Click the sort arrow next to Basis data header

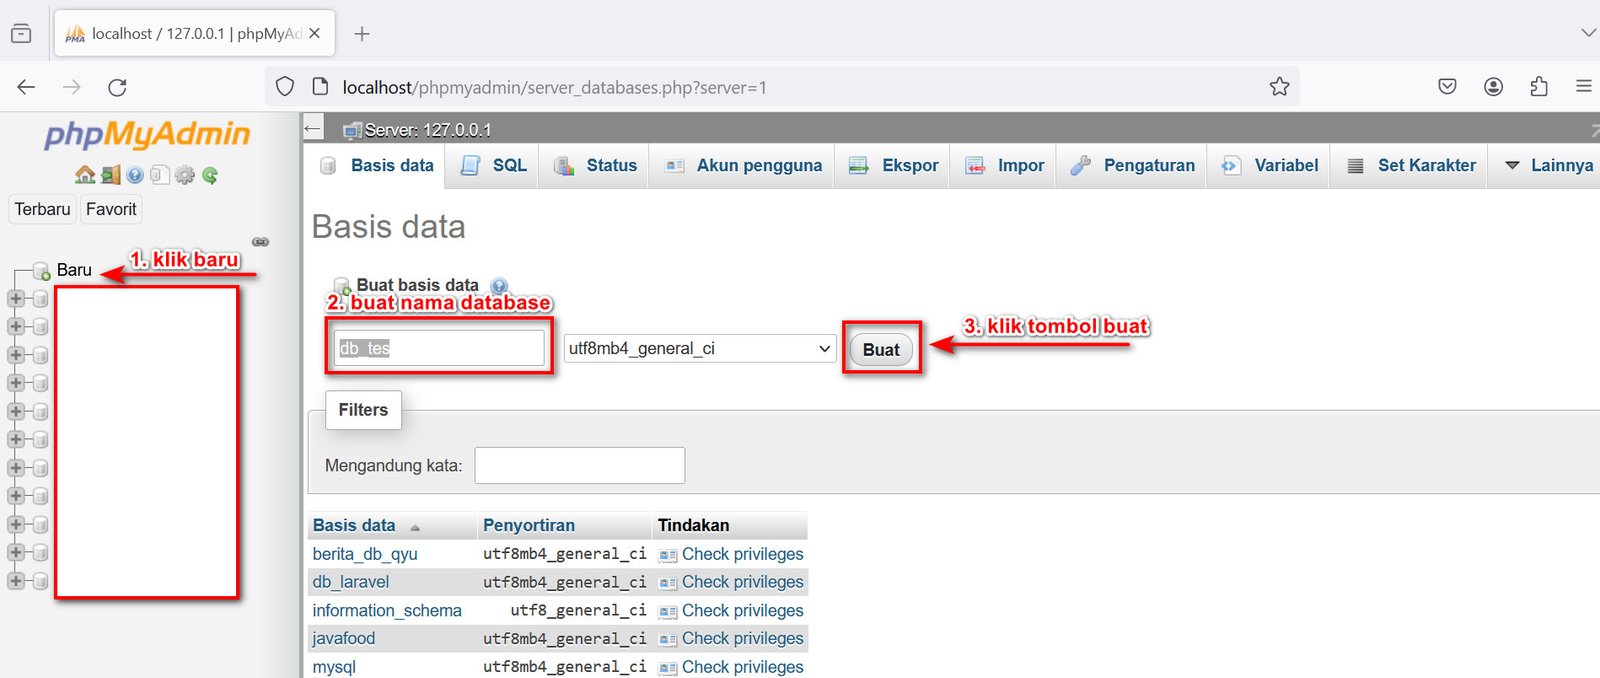coord(415,527)
